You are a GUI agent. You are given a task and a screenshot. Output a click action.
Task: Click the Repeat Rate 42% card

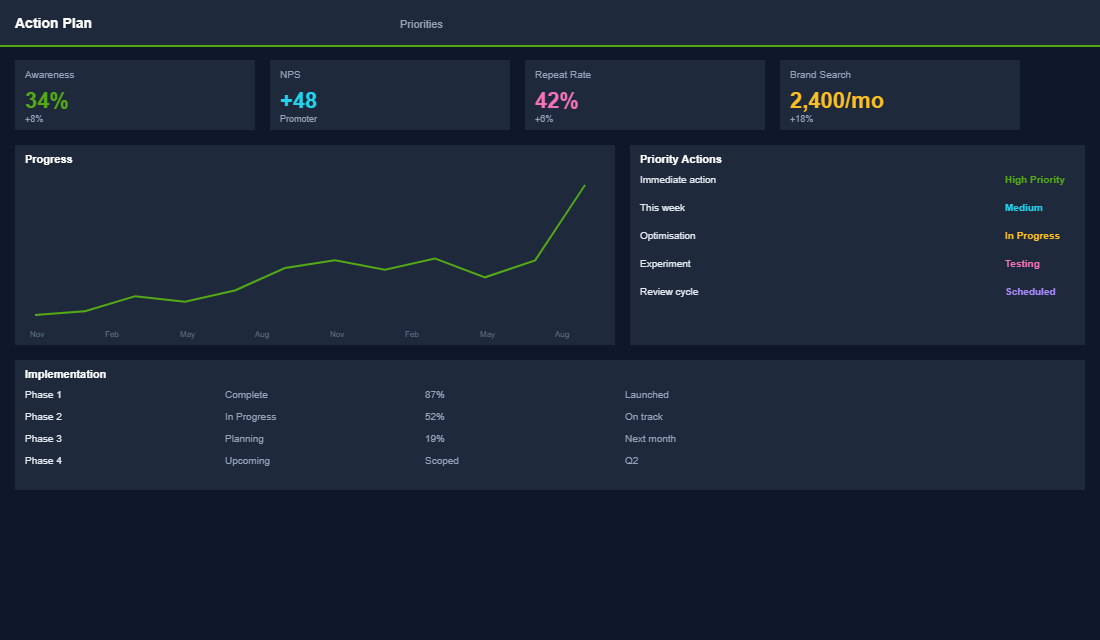point(644,94)
